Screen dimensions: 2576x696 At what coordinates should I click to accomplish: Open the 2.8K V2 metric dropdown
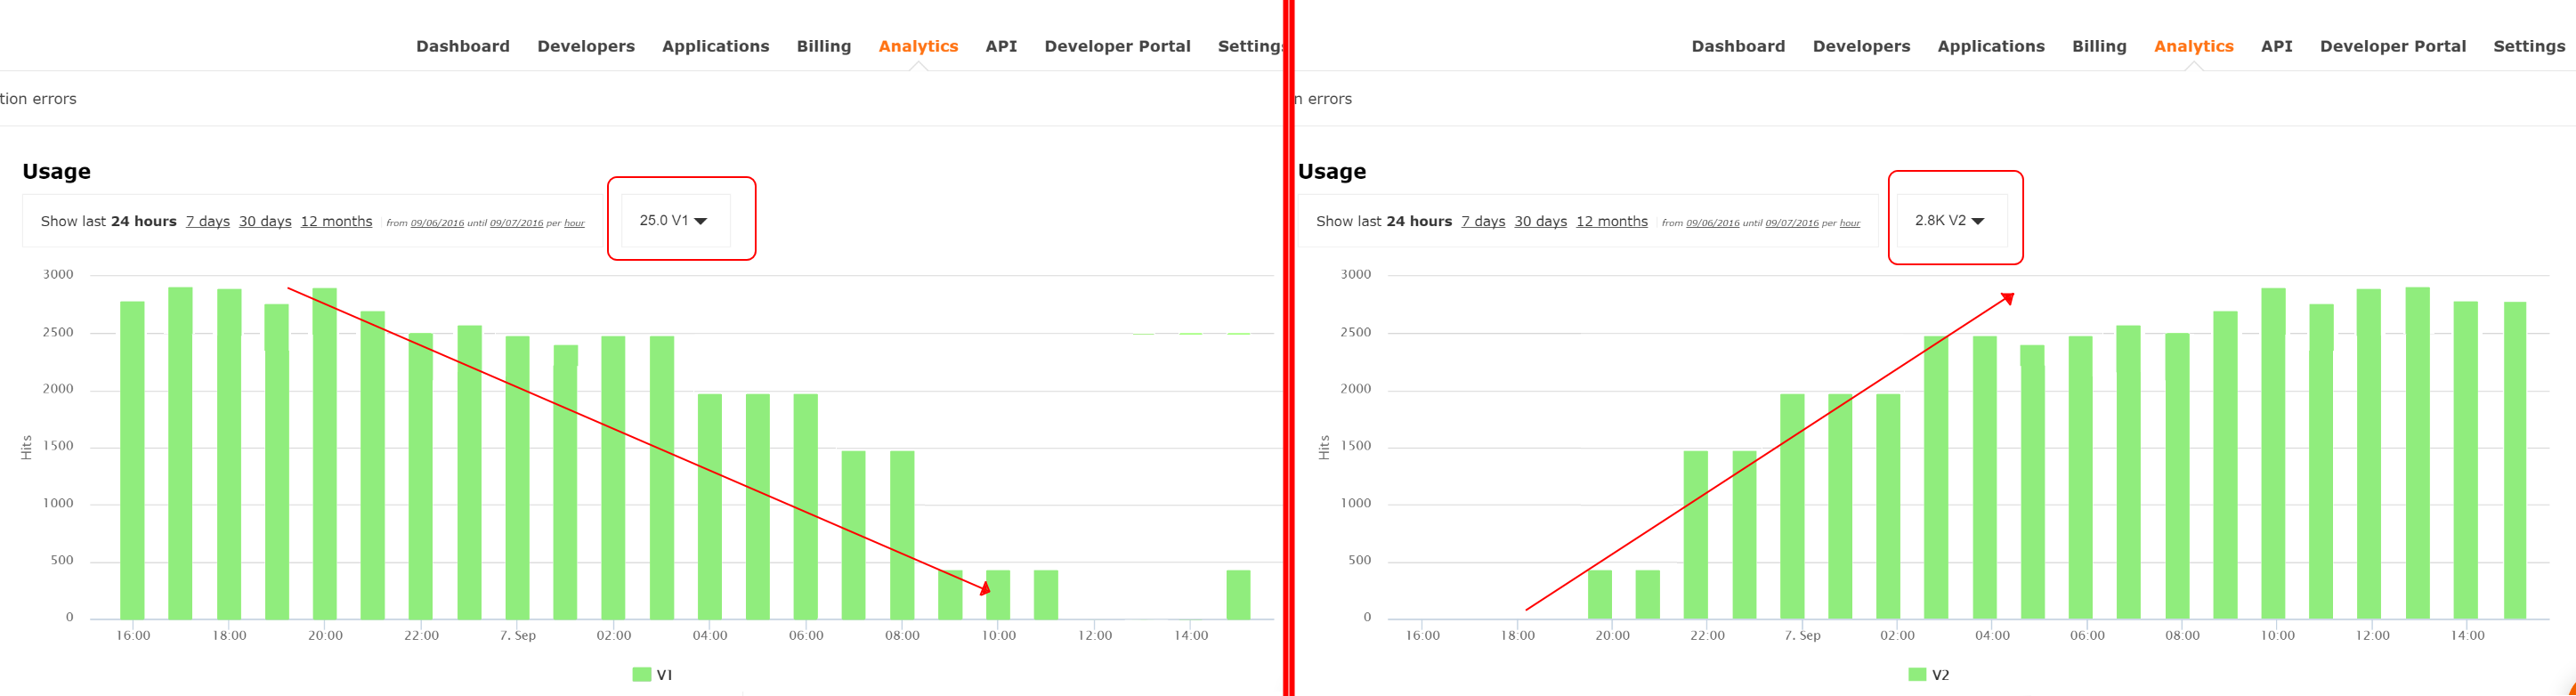click(1949, 221)
